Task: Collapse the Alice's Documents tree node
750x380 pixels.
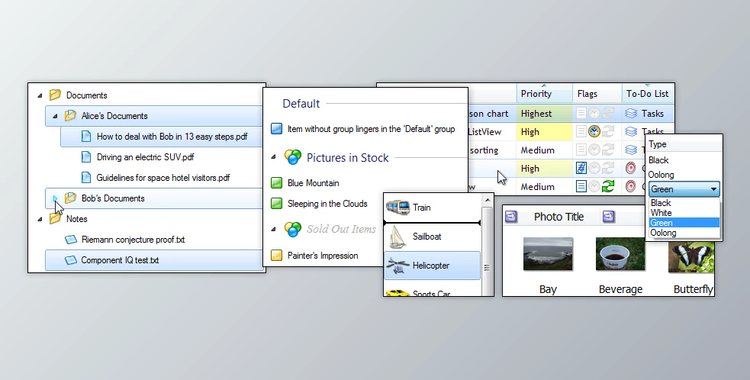Action: coord(55,116)
